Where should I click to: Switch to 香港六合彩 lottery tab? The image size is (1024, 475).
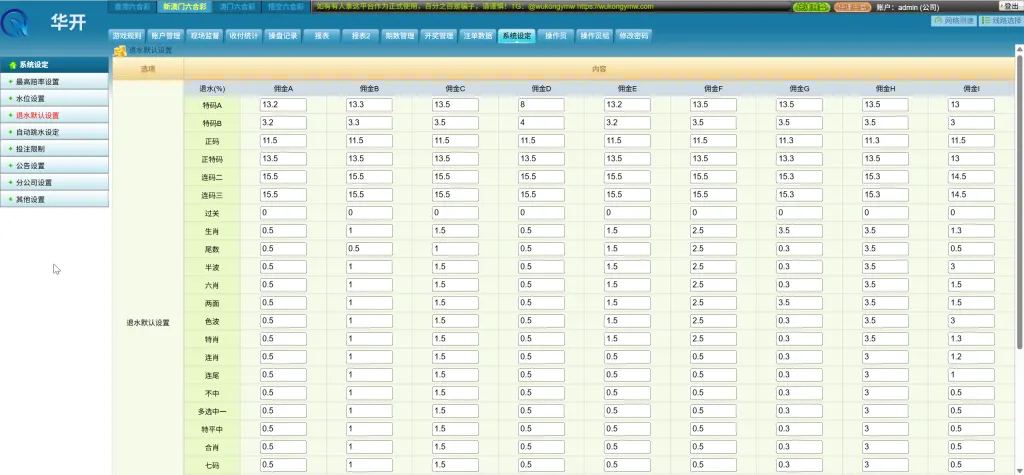[x=132, y=7]
